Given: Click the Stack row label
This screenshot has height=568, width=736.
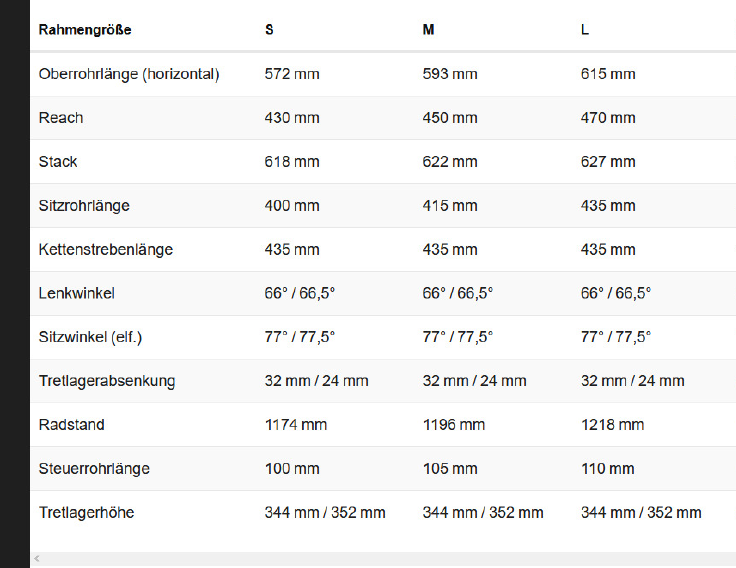Looking at the screenshot, I should (58, 161).
